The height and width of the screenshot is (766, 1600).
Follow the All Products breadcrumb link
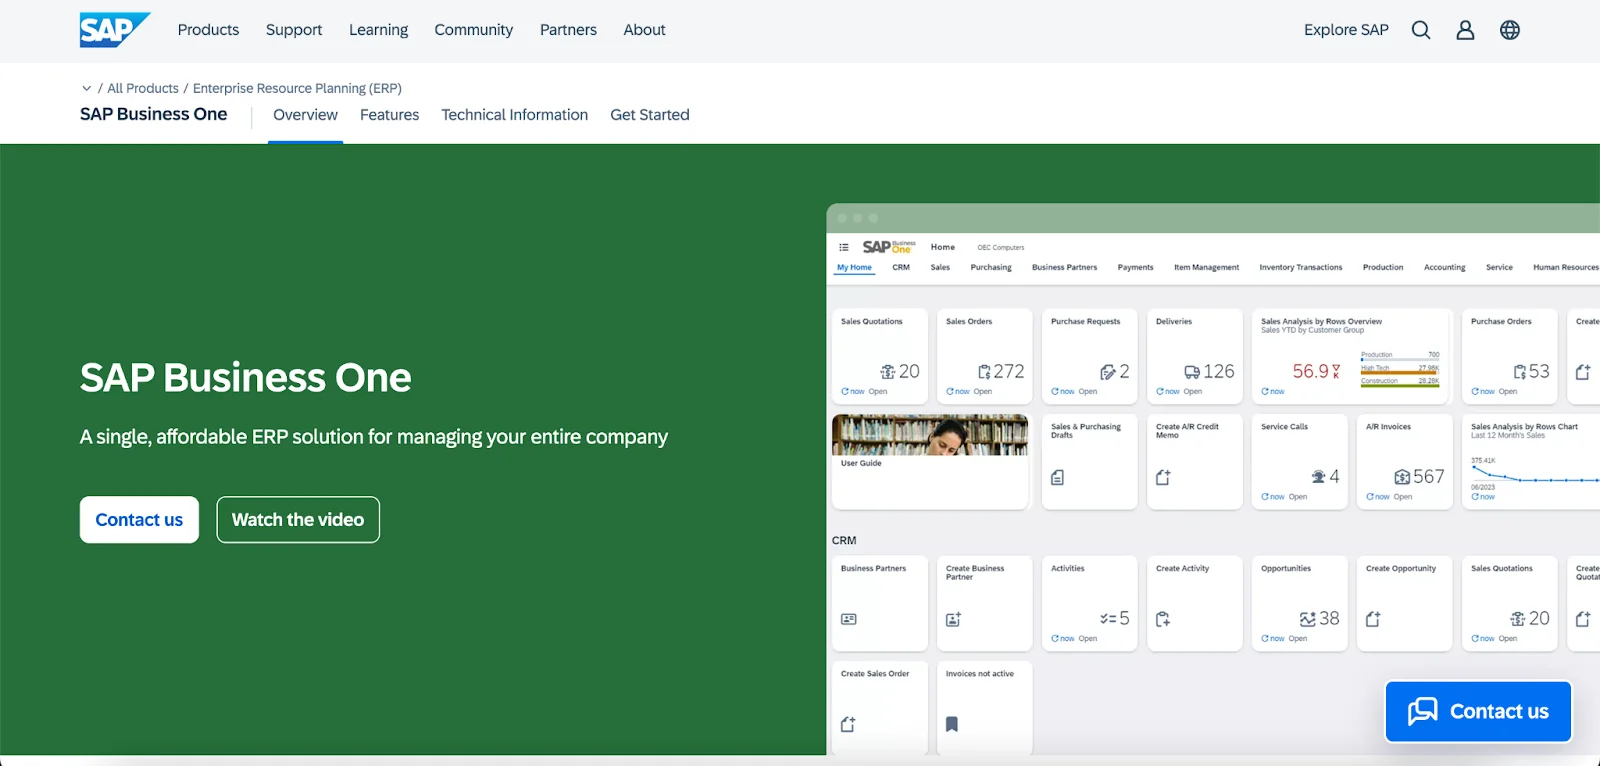pyautogui.click(x=143, y=88)
